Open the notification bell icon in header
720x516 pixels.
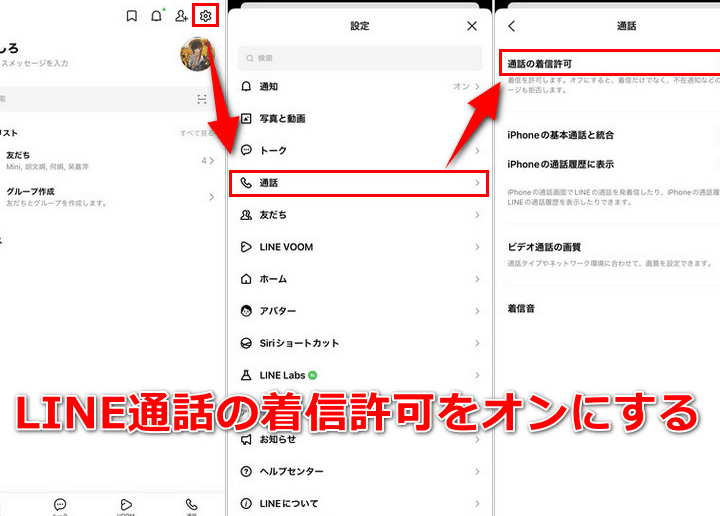coord(157,16)
